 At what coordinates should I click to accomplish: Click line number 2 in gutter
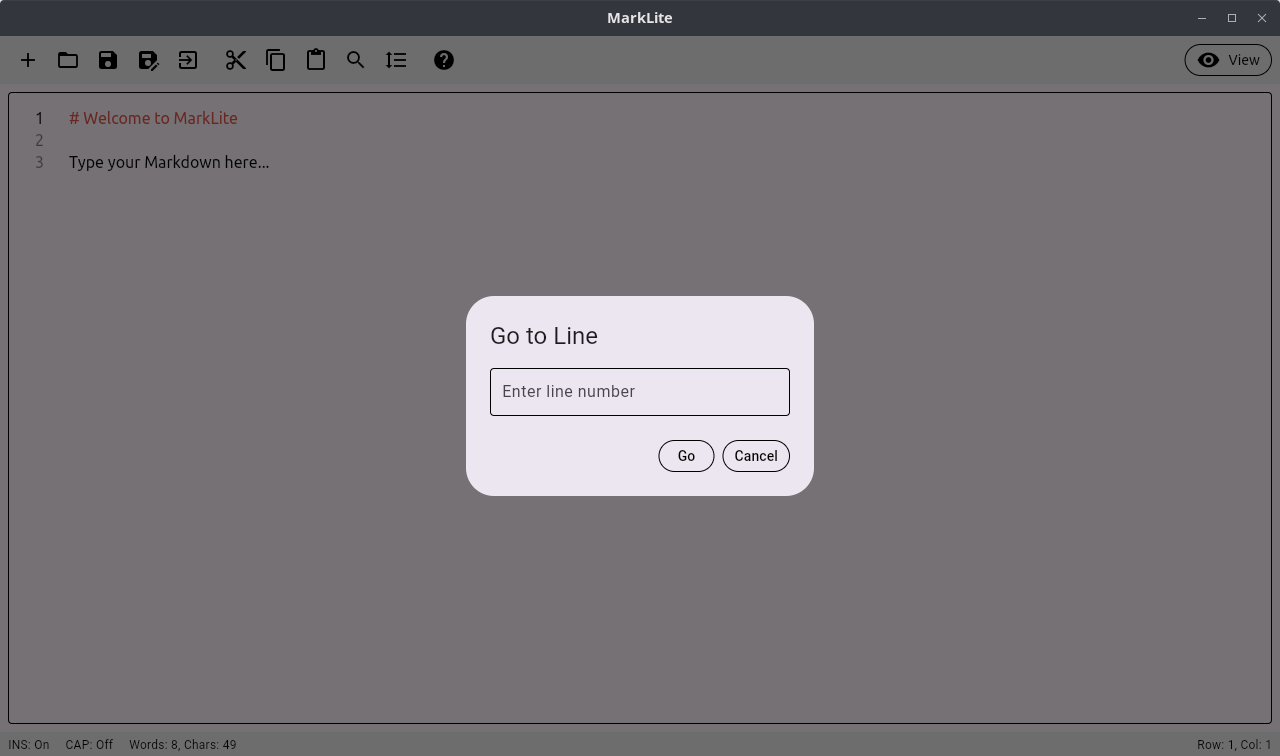[x=39, y=140]
